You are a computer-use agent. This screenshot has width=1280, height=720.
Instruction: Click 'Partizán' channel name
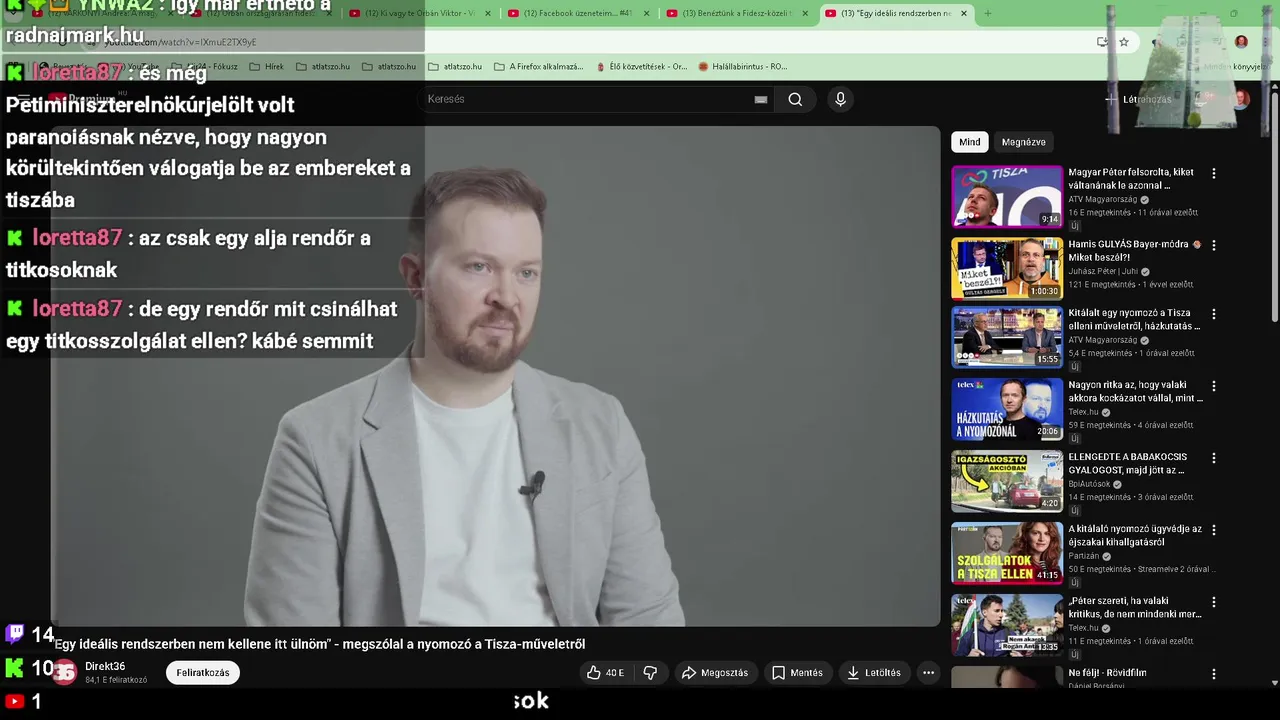point(1083,556)
